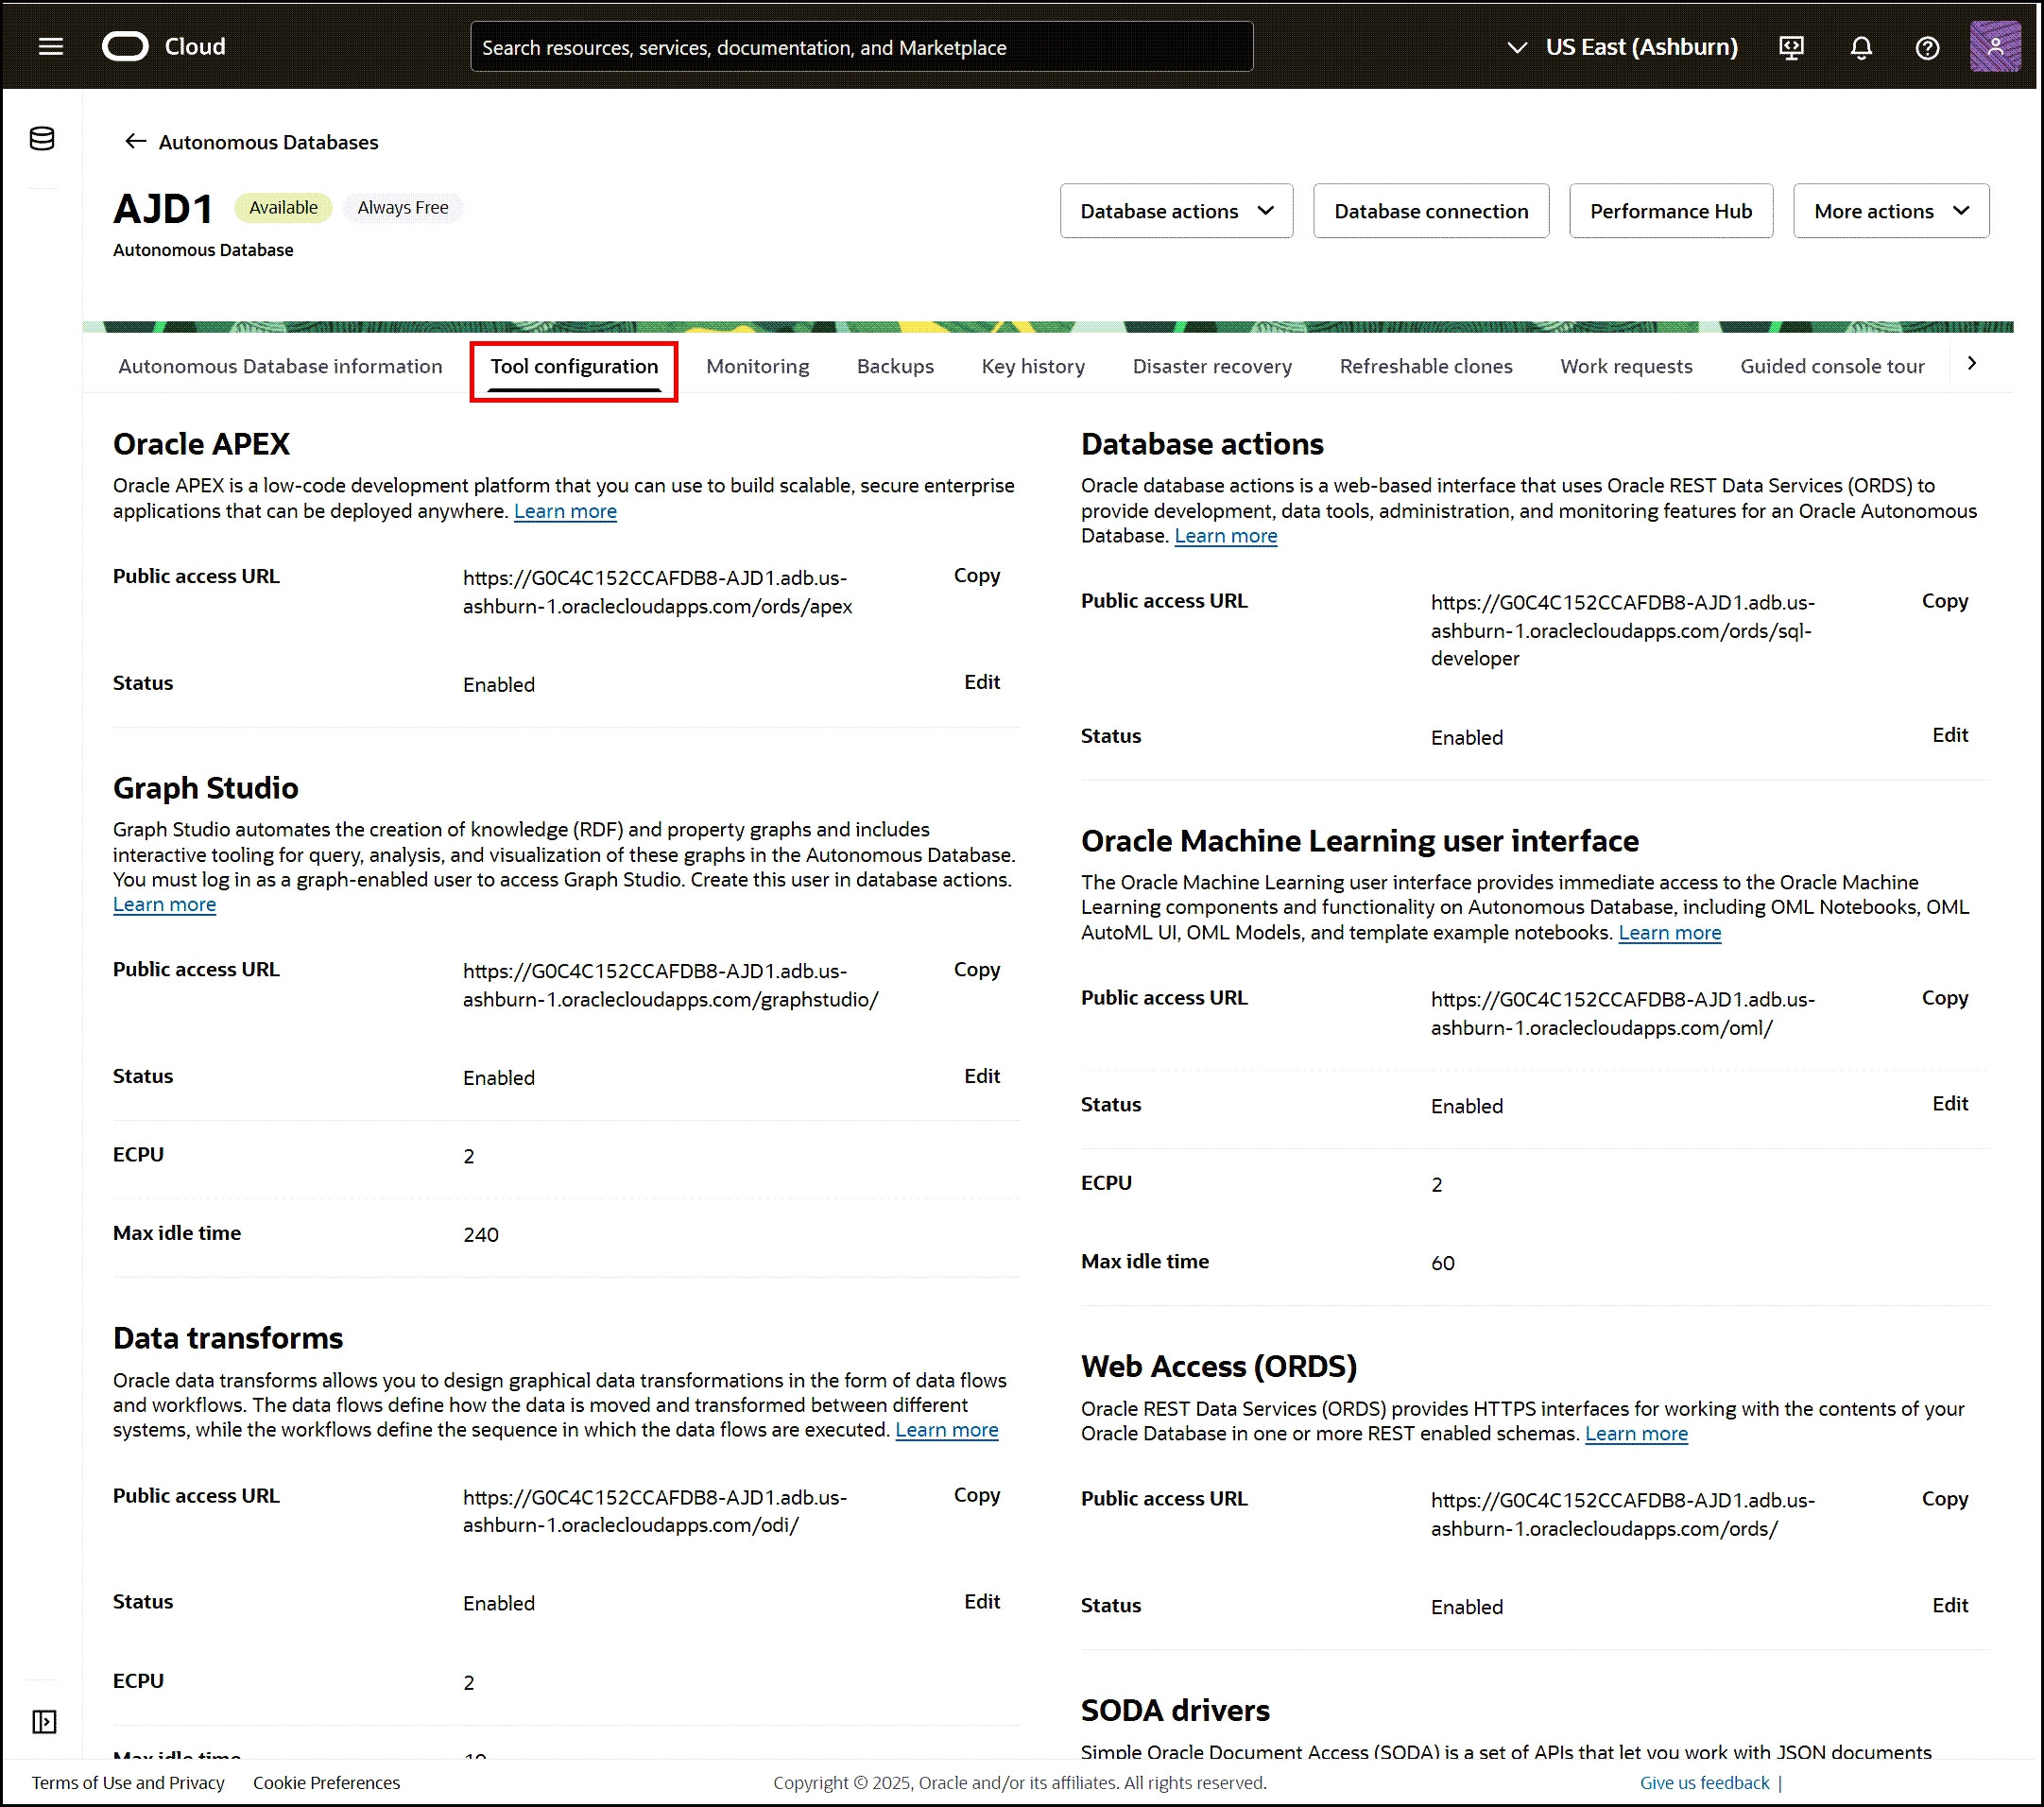The image size is (2044, 1807).
Task: Open Terms of Use and Privacy
Action: coord(128,1783)
